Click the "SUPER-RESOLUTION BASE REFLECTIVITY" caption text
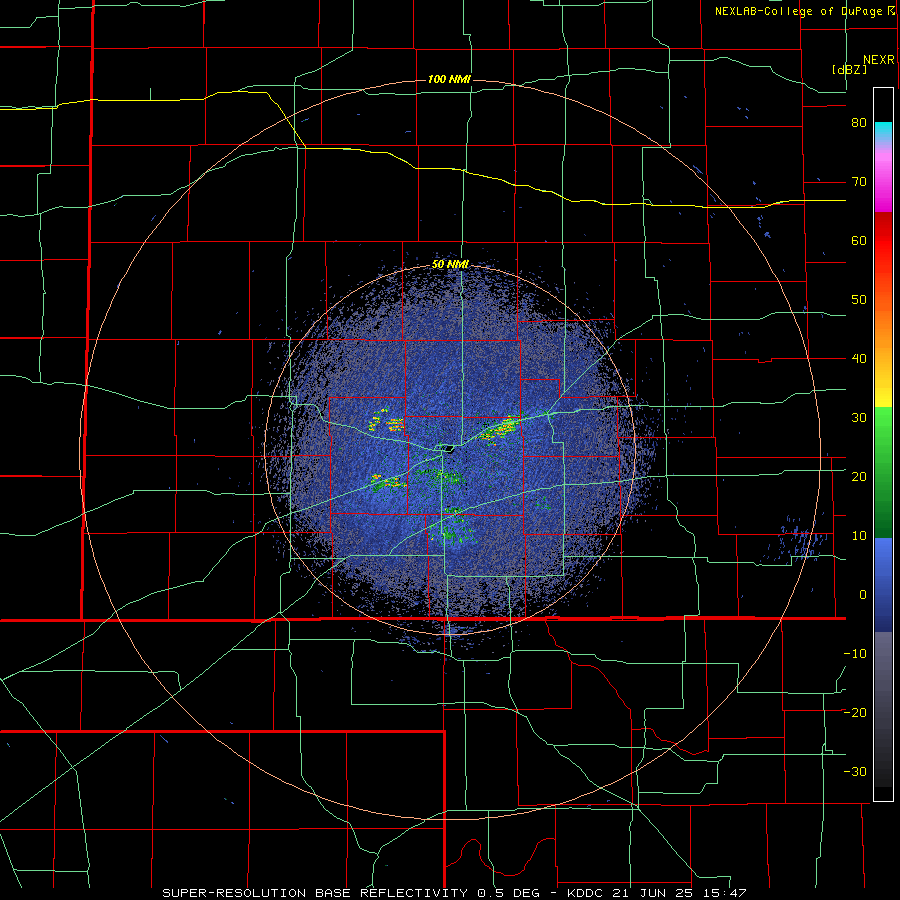Image resolution: width=900 pixels, height=900 pixels. 314,893
